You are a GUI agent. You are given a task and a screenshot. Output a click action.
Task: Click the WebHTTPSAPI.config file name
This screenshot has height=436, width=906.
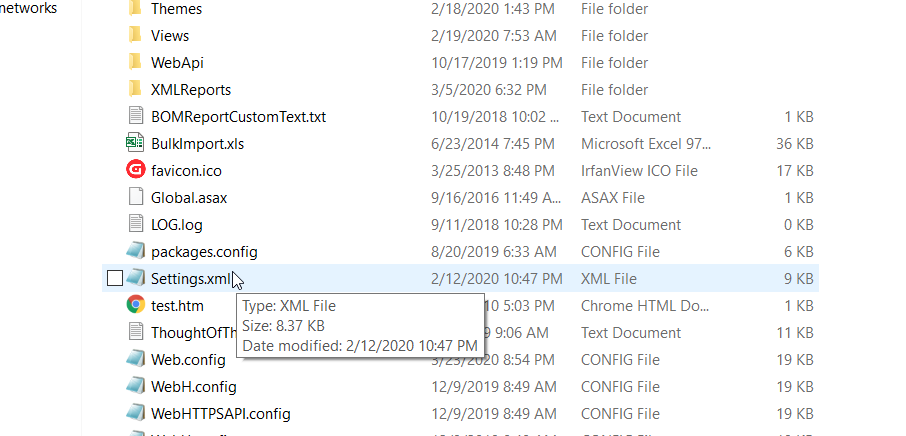tap(220, 414)
